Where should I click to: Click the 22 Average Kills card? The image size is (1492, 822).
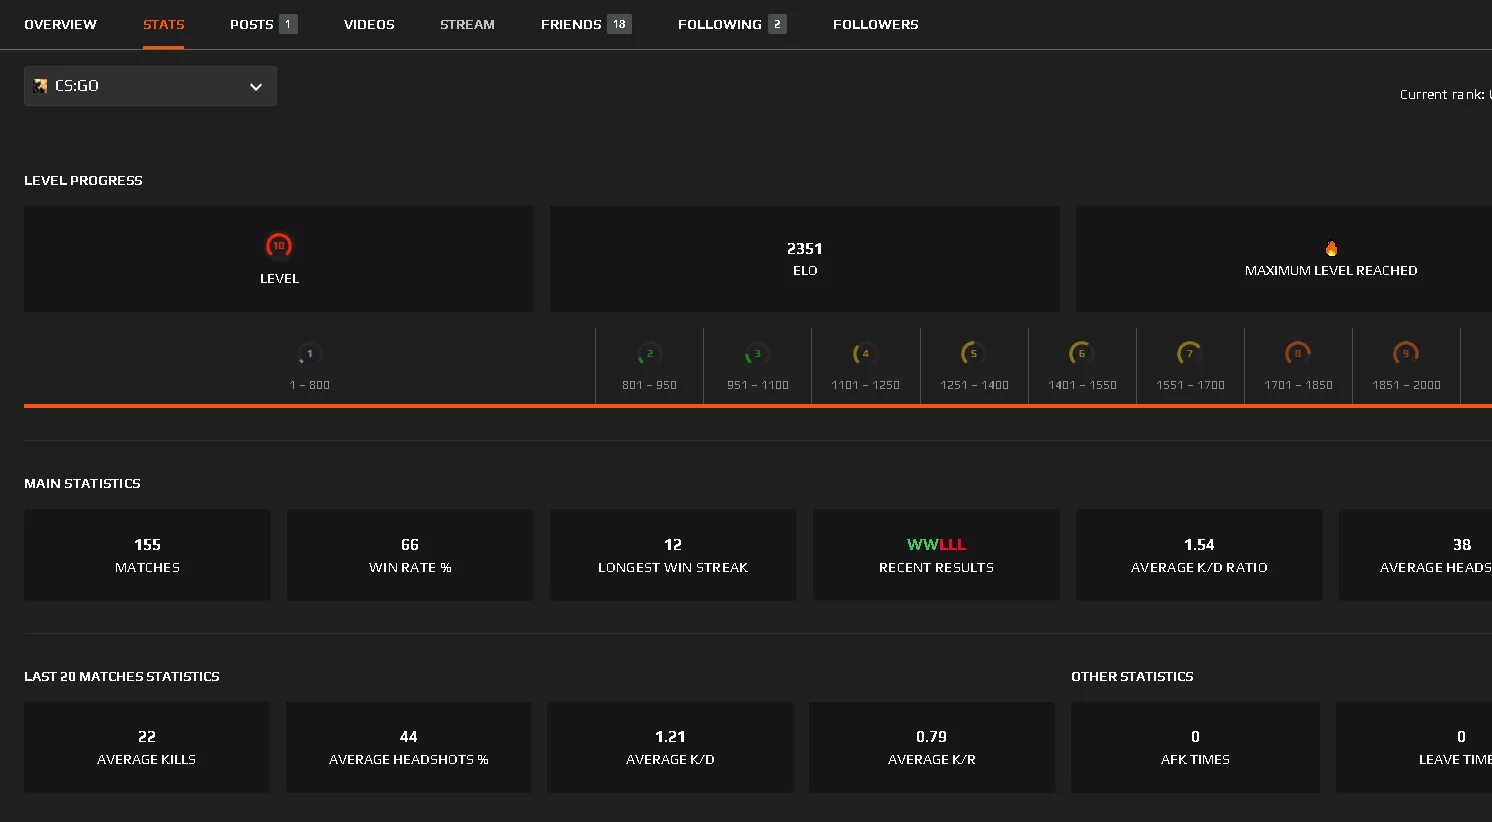tap(147, 747)
